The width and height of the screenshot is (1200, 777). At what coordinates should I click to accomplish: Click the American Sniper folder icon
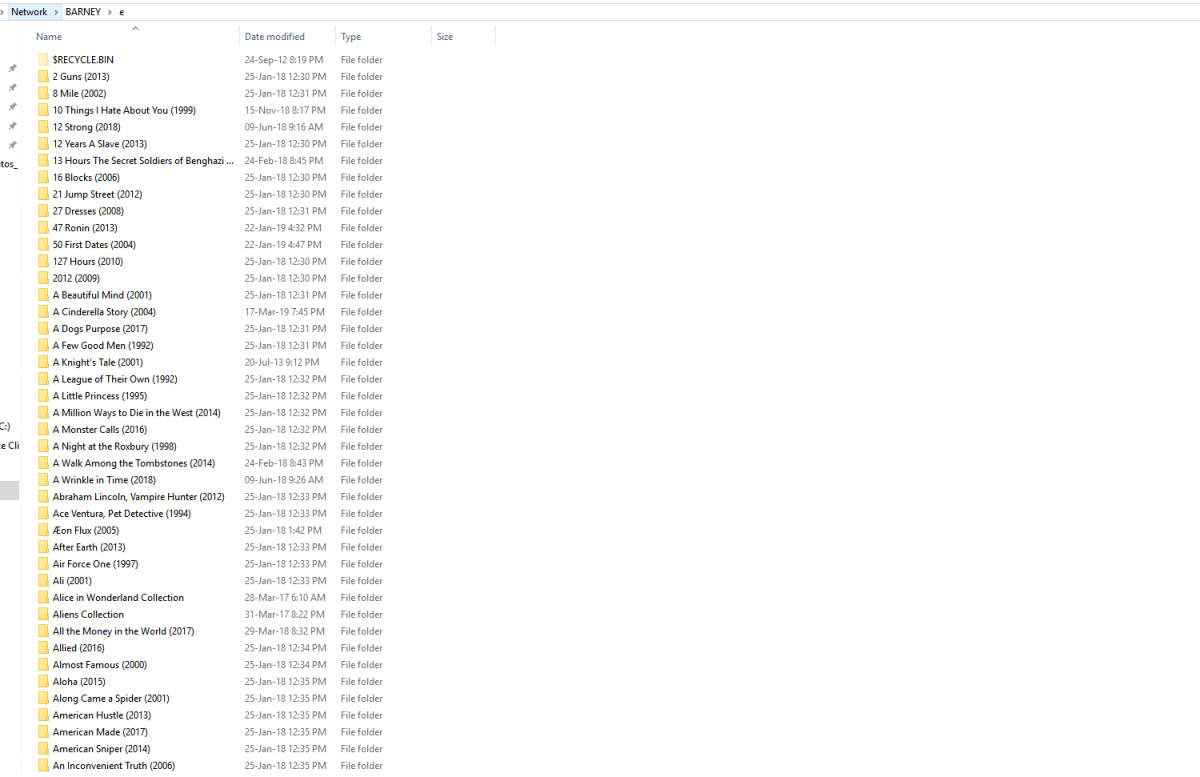pyautogui.click(x=43, y=749)
